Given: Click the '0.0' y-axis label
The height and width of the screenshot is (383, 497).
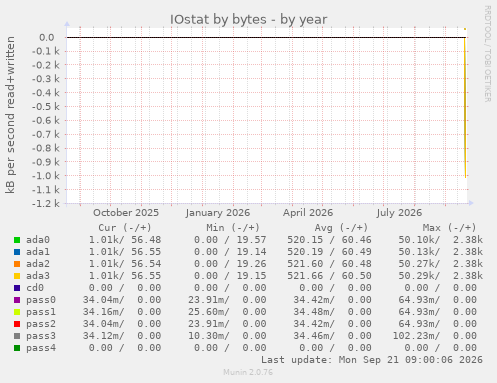Looking at the screenshot, I should [47, 37].
